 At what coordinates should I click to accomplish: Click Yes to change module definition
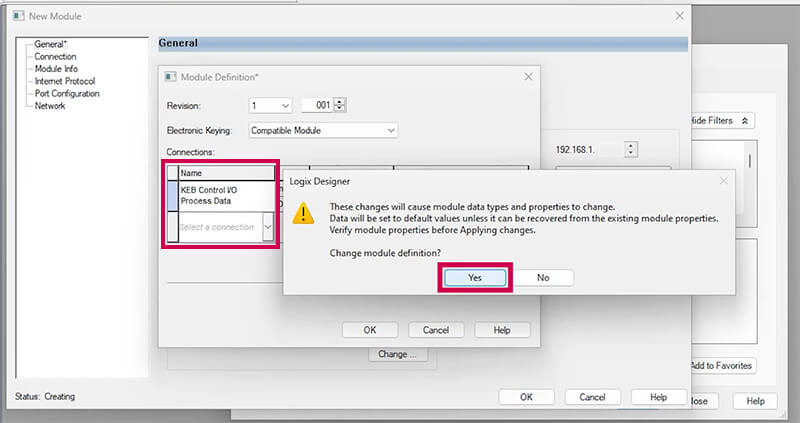tap(475, 278)
